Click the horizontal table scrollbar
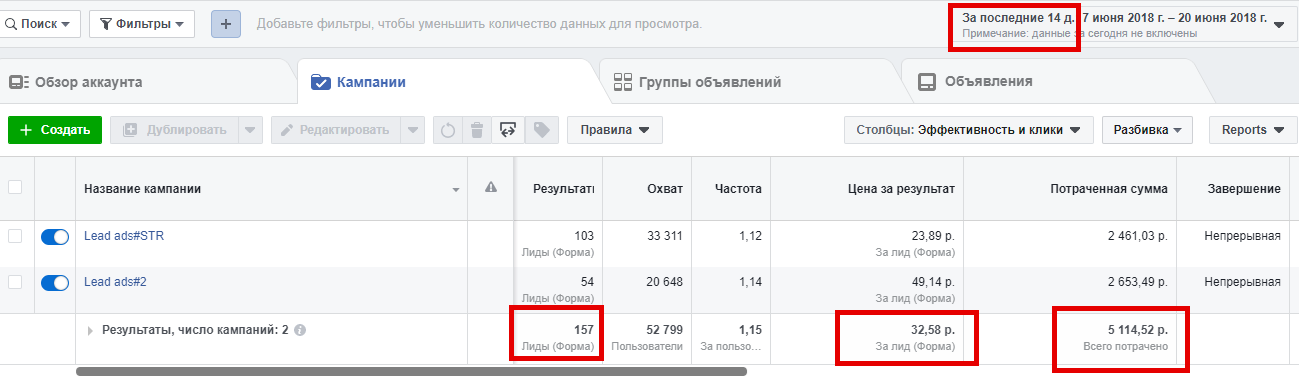This screenshot has width=1299, height=377. (x=410, y=371)
